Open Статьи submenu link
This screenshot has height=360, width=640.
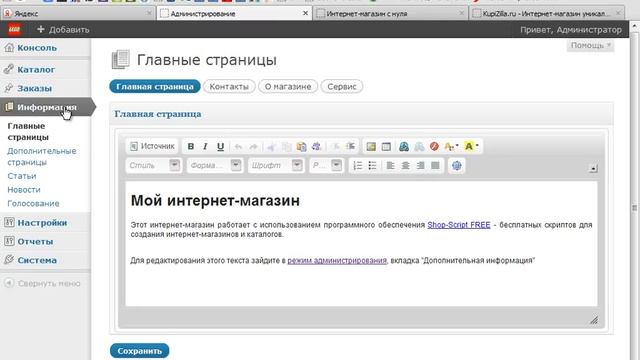[x=22, y=176]
